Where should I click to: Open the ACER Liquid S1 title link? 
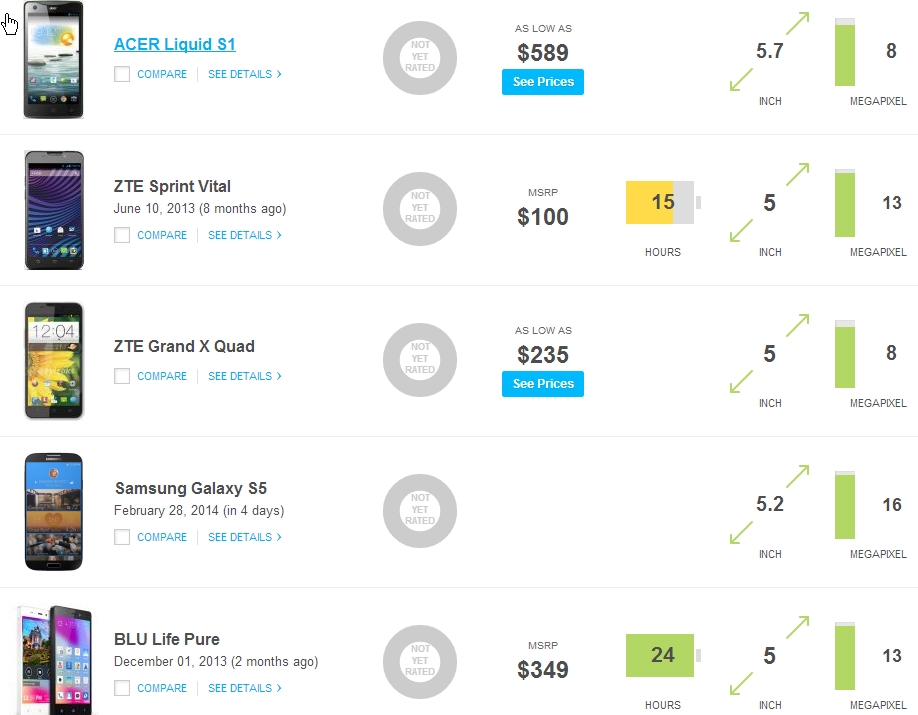175,44
